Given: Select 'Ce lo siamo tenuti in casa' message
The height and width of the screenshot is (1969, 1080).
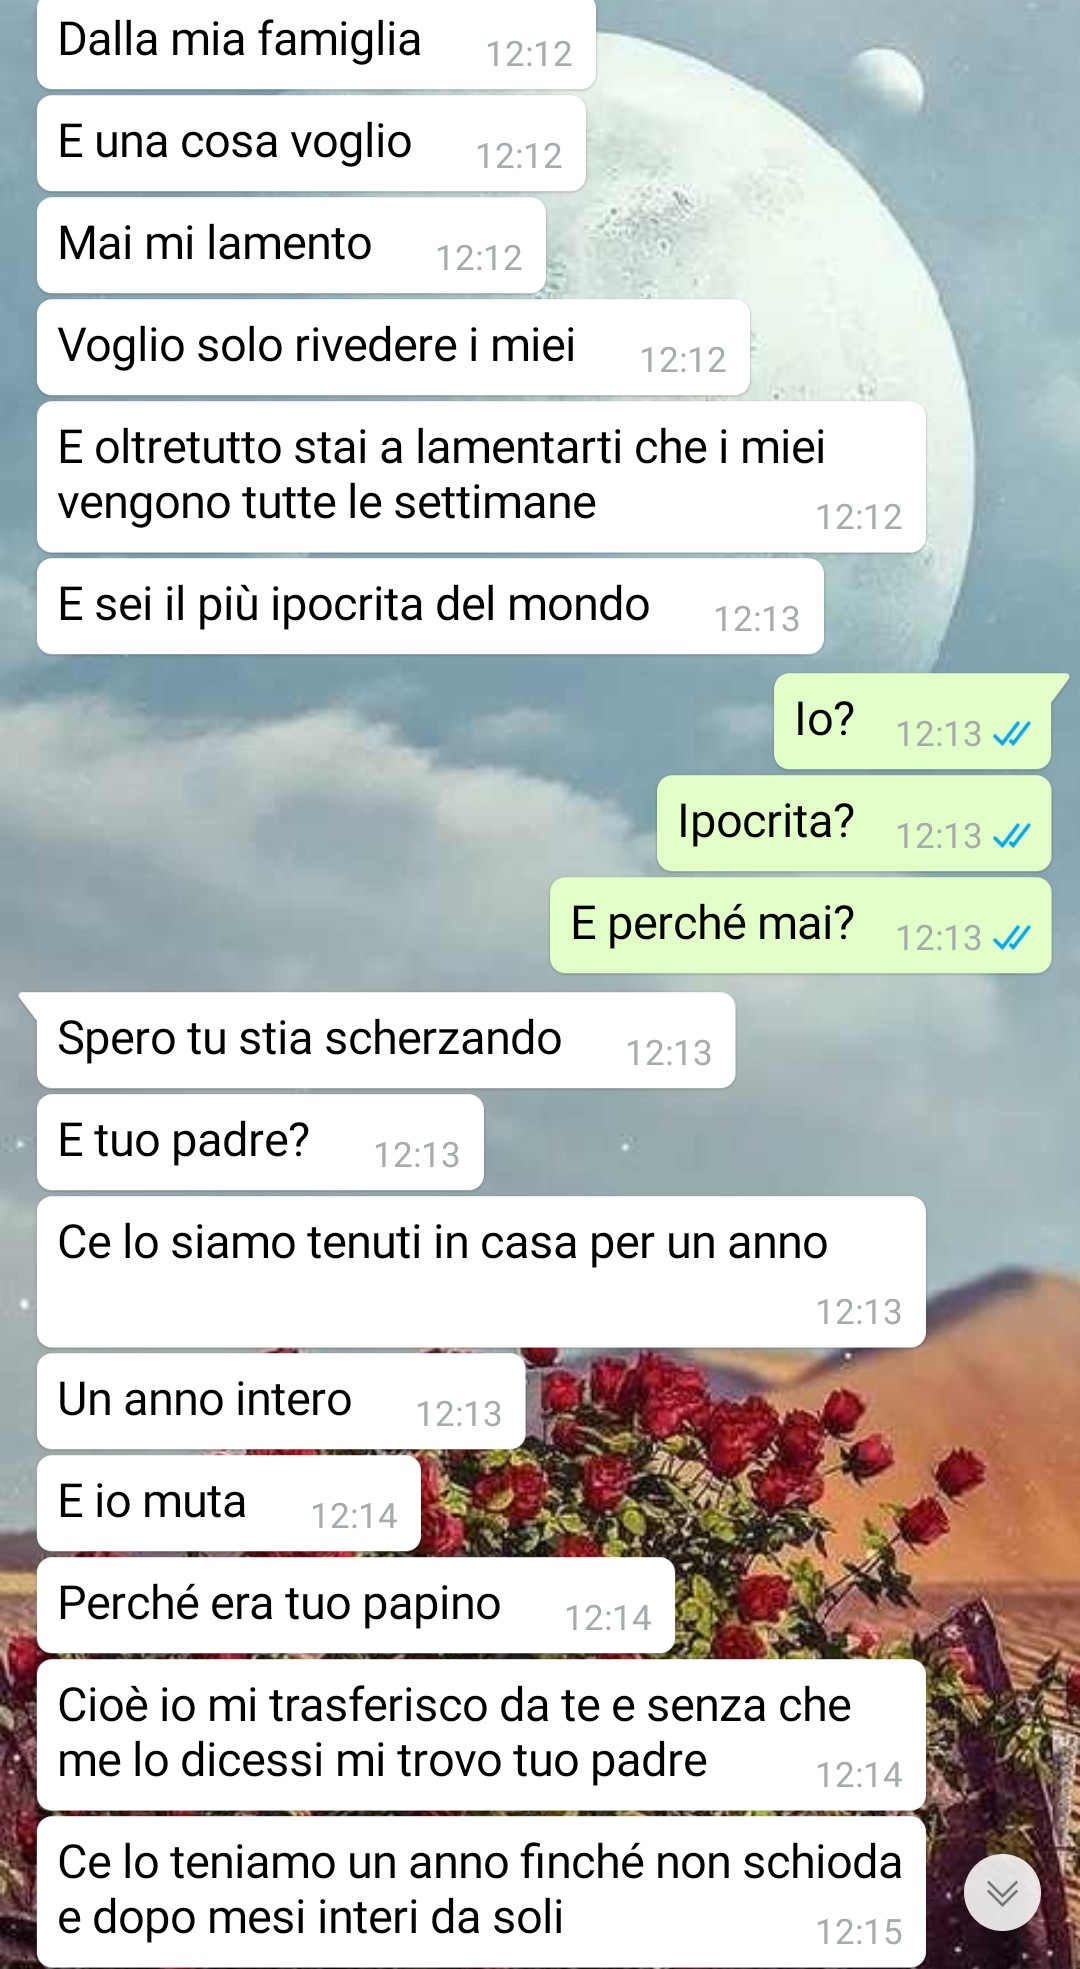Looking at the screenshot, I should pos(481,1272).
